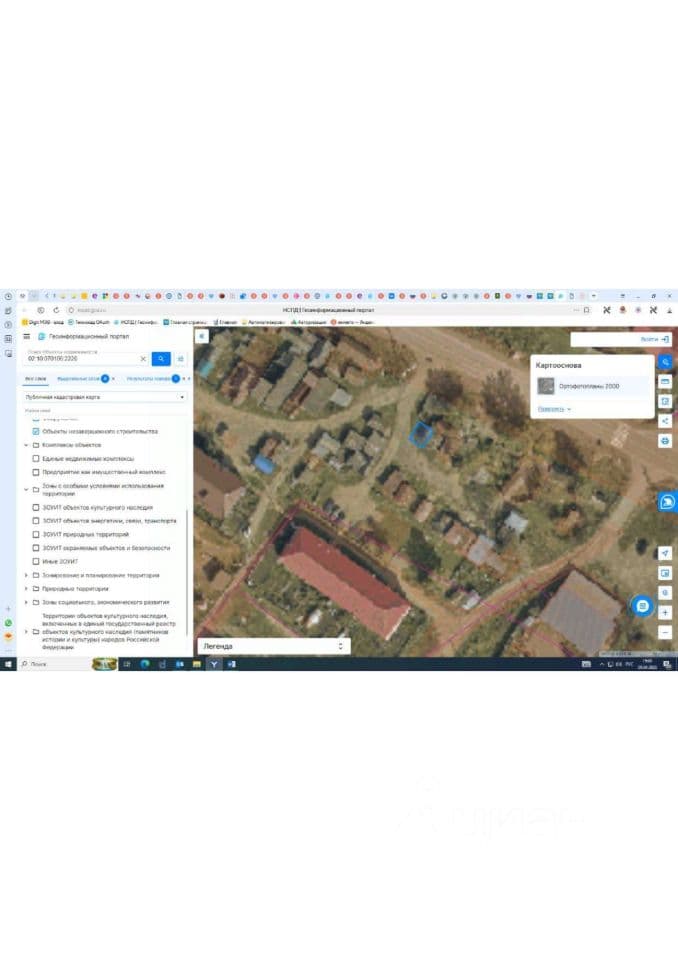Open Публичная кадастровая карта dropdown
The width and height of the screenshot is (678, 960).
click(105, 397)
